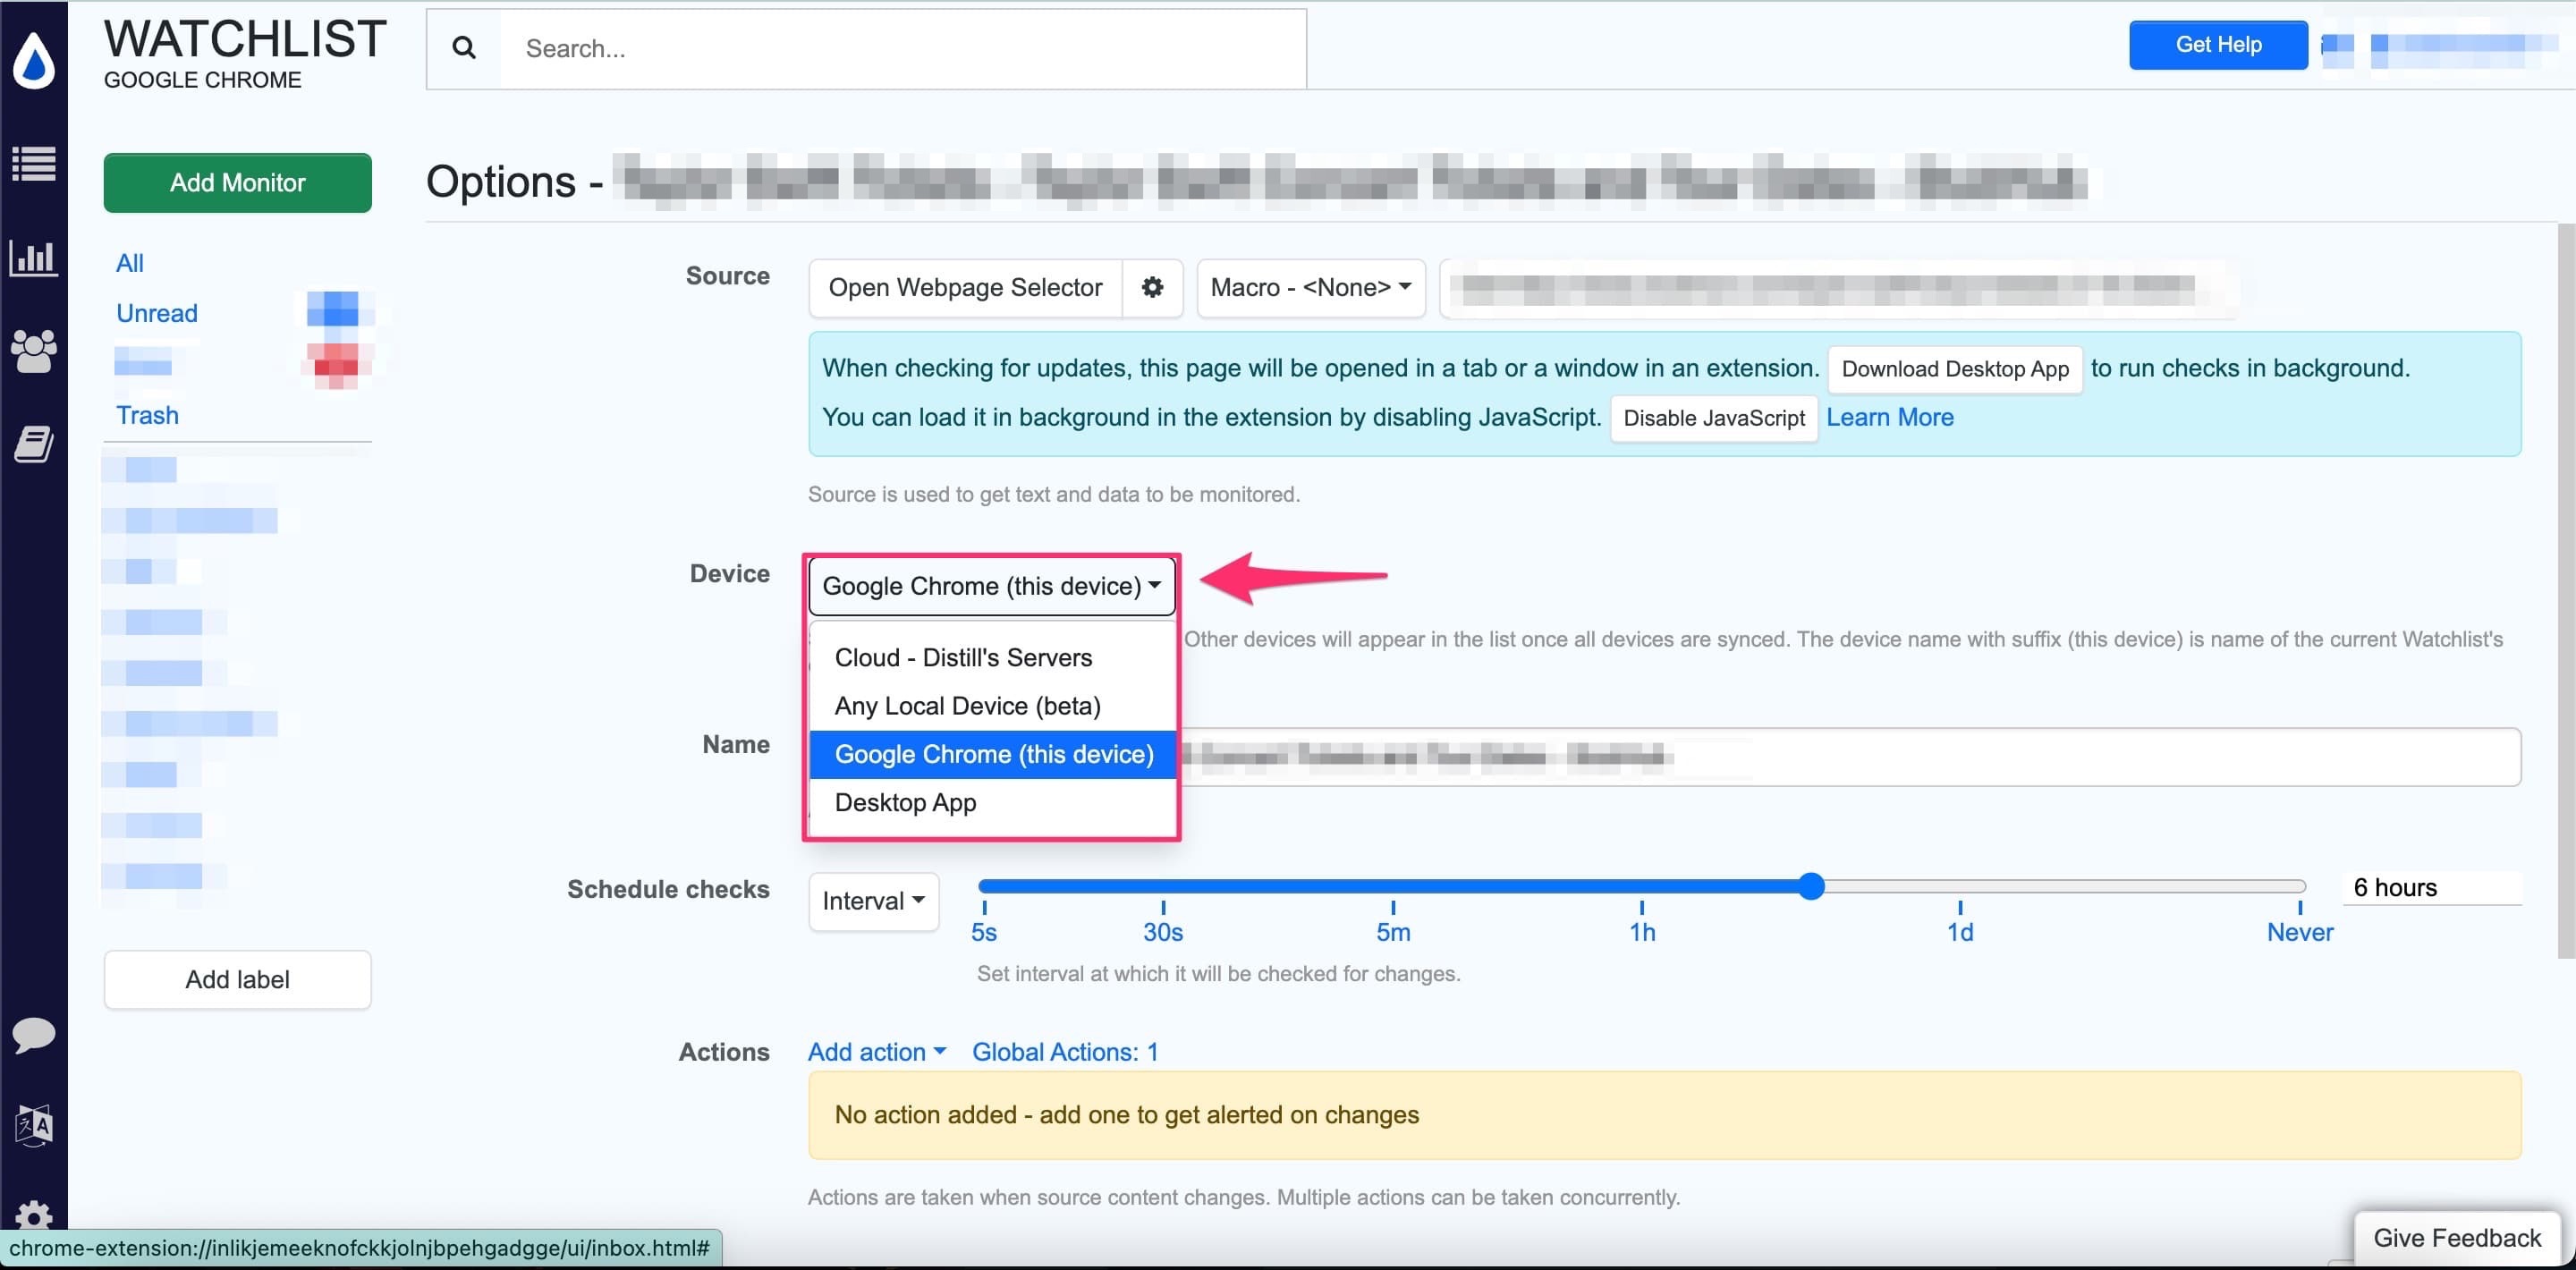
Task: Open the Macro dropdown
Action: pos(1309,288)
